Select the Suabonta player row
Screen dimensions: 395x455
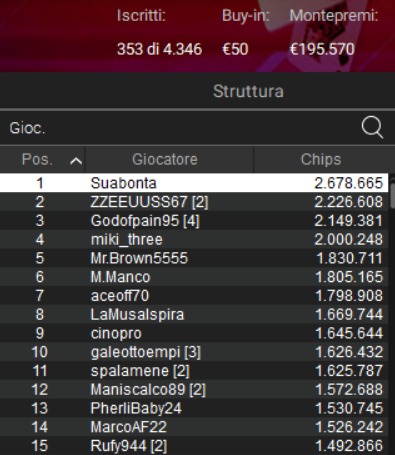(194, 183)
